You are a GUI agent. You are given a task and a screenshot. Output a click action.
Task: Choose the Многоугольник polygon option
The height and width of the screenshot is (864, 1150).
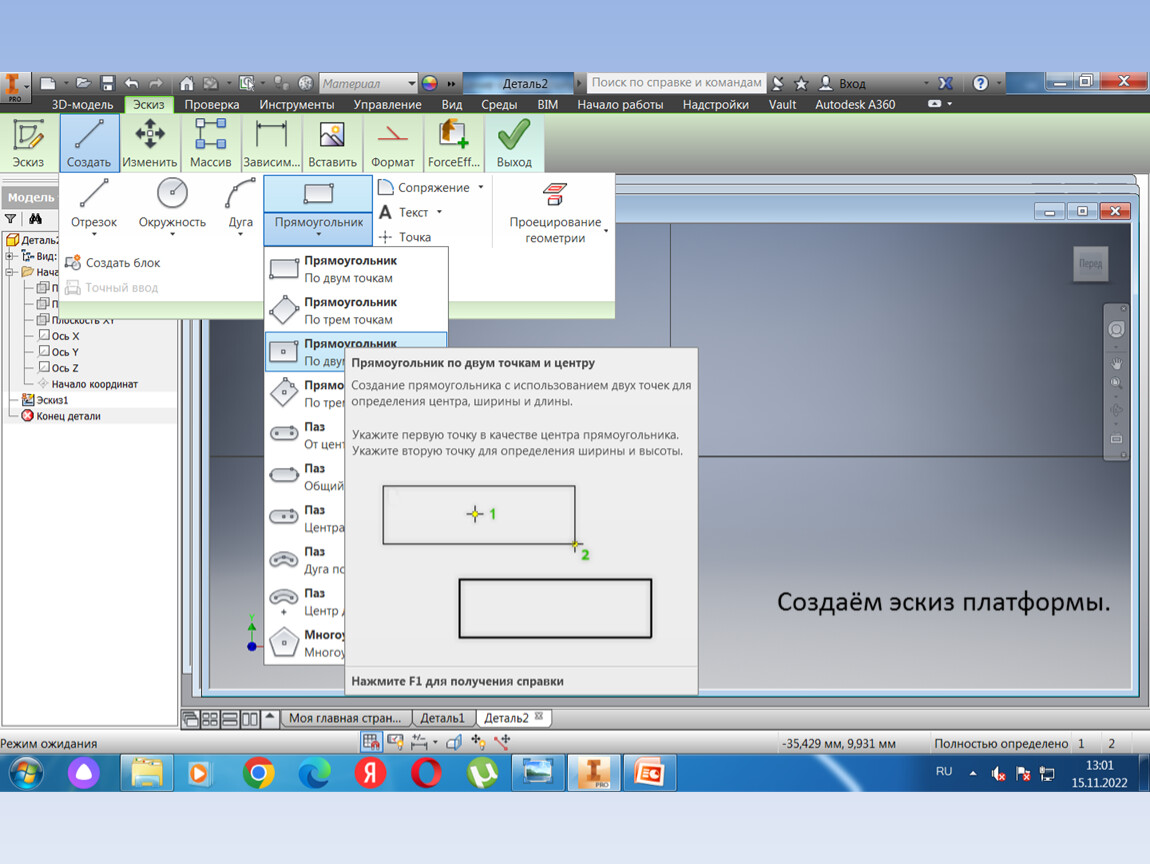(x=305, y=643)
